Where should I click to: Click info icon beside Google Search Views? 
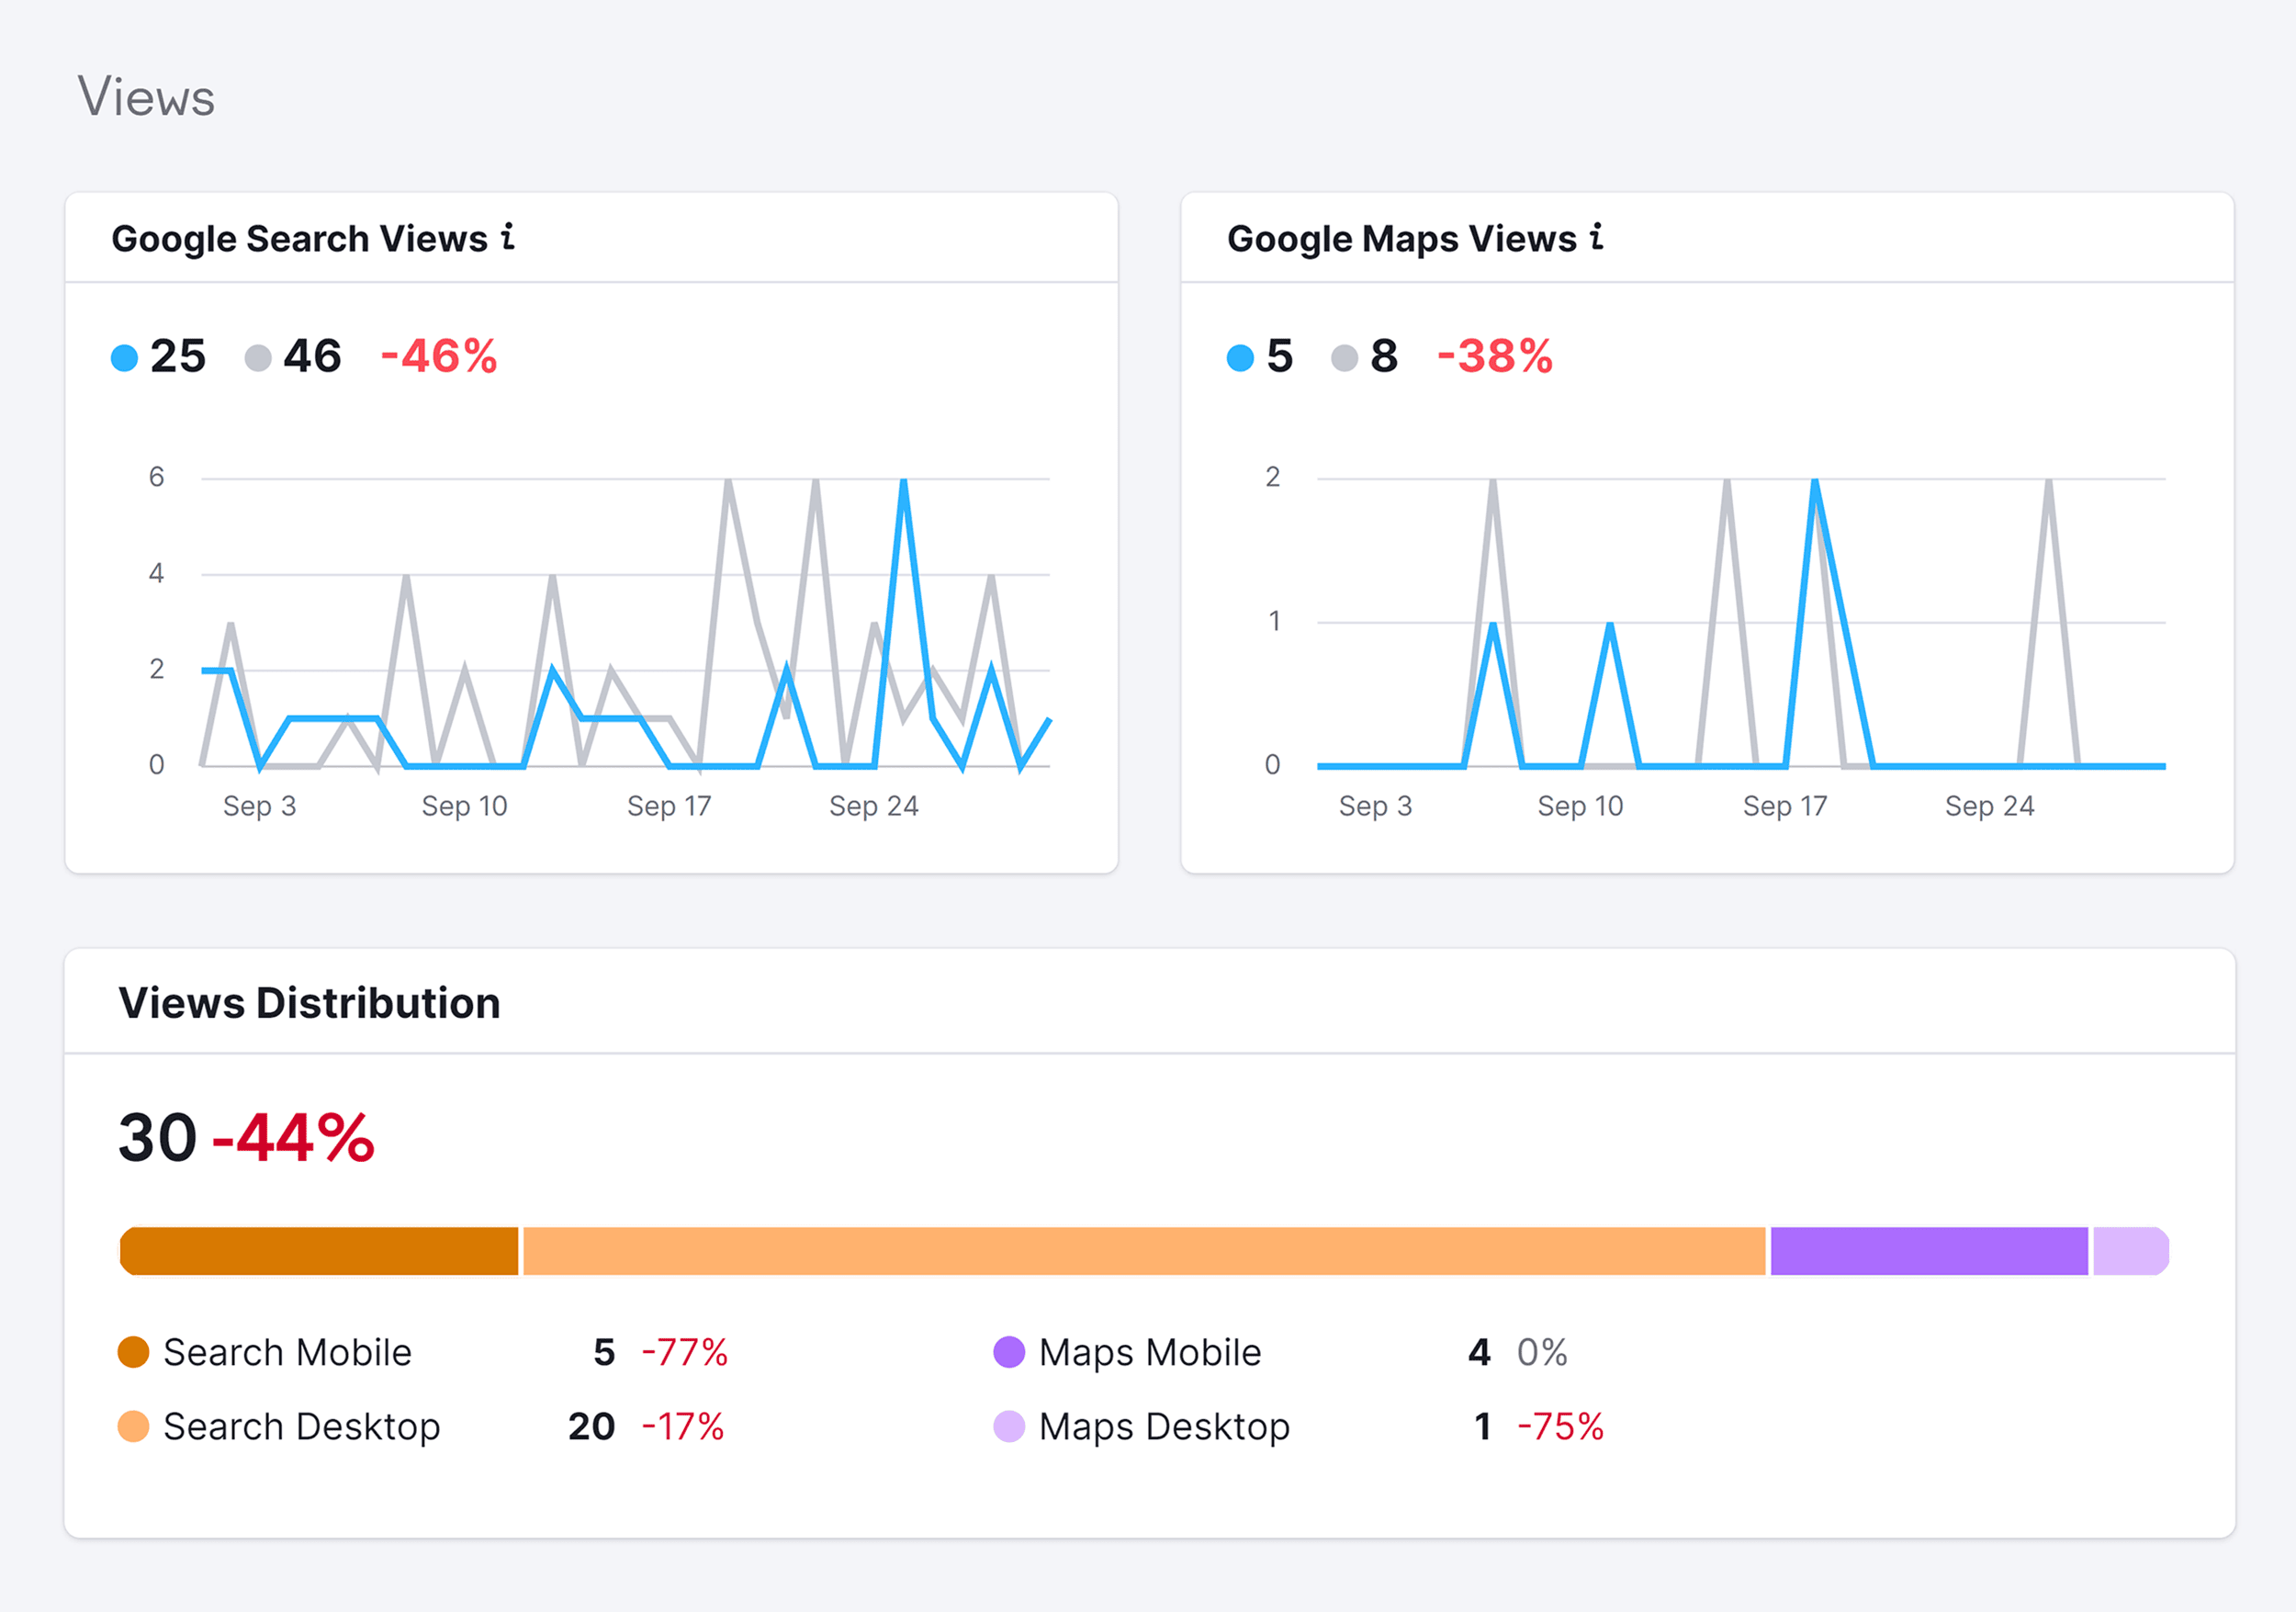pyautogui.click(x=508, y=237)
